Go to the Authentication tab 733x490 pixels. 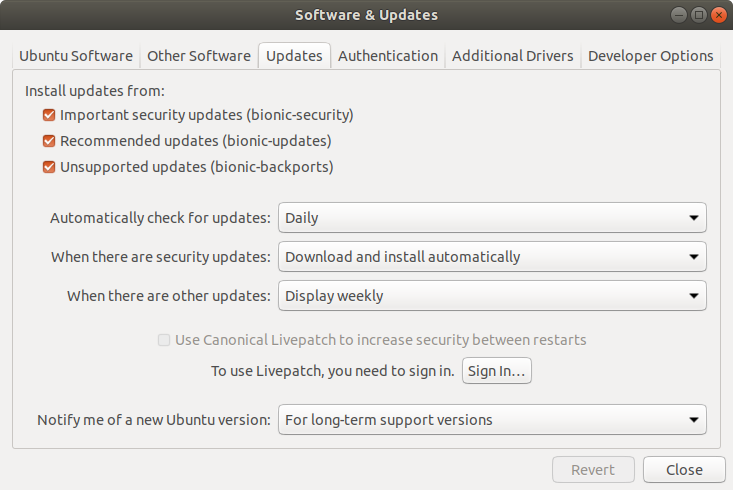[388, 56]
